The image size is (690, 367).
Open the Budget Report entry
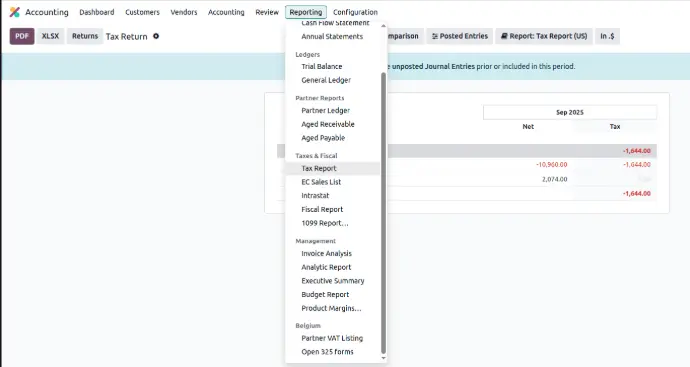(325, 294)
